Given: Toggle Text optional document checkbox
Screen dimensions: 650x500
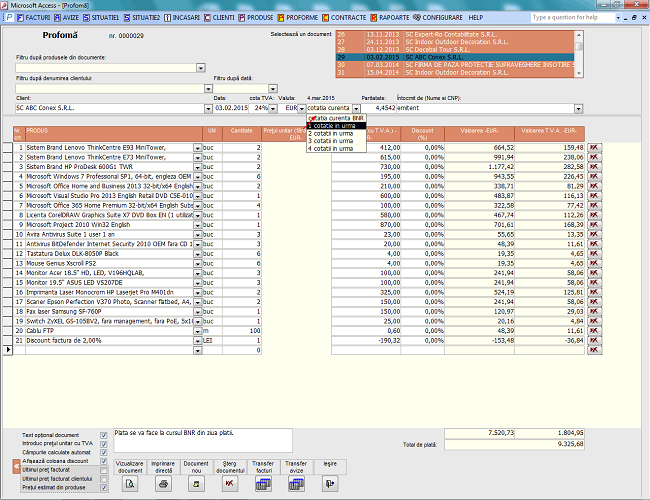Looking at the screenshot, I should [x=104, y=435].
